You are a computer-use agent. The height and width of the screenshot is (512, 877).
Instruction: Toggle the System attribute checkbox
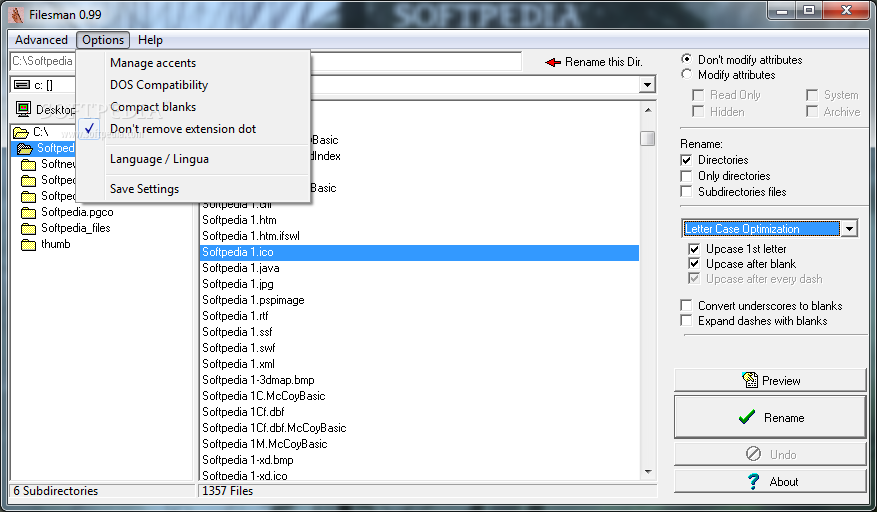pyautogui.click(x=812, y=95)
